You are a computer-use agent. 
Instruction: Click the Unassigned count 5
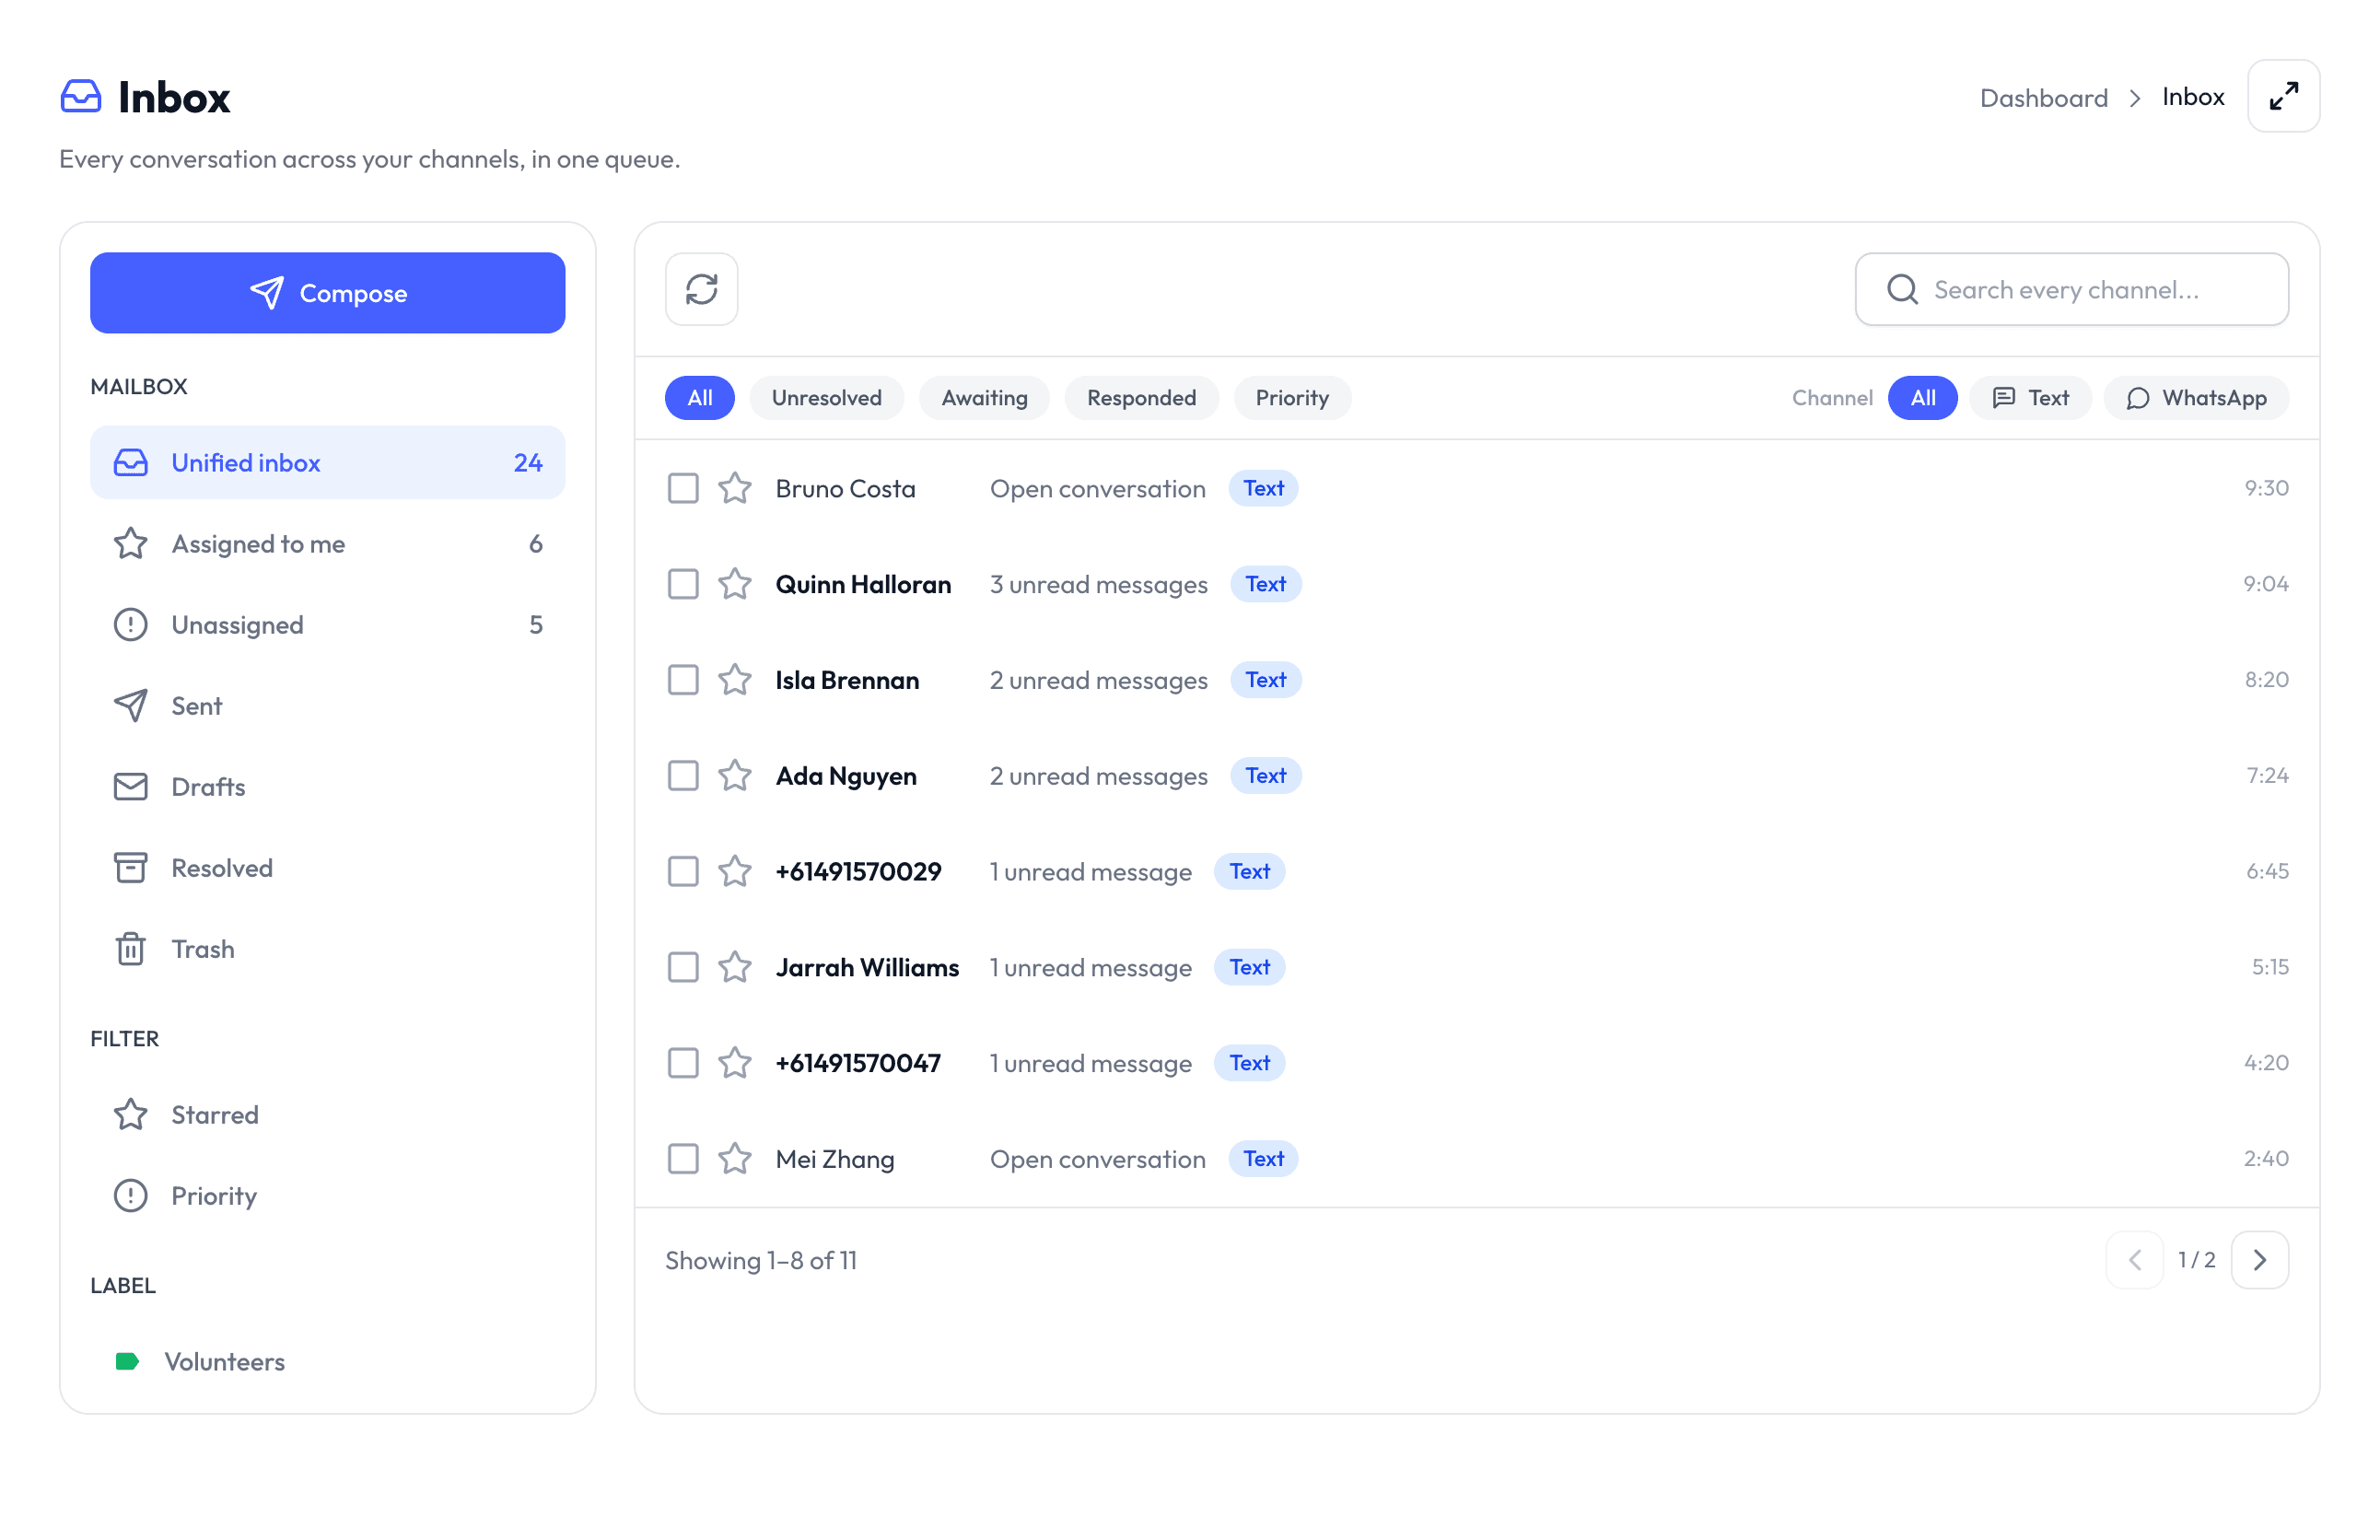[536, 625]
